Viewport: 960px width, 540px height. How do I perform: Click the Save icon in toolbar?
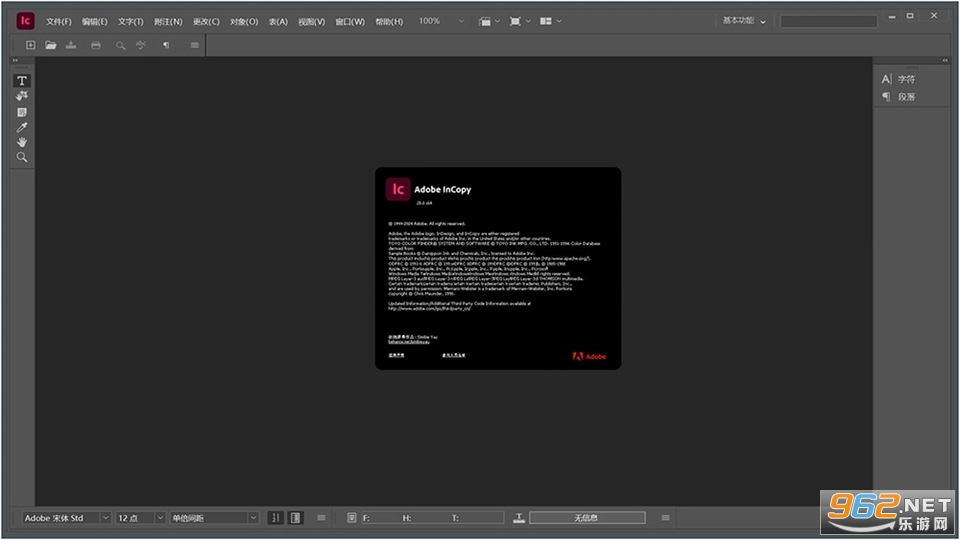[x=71, y=45]
